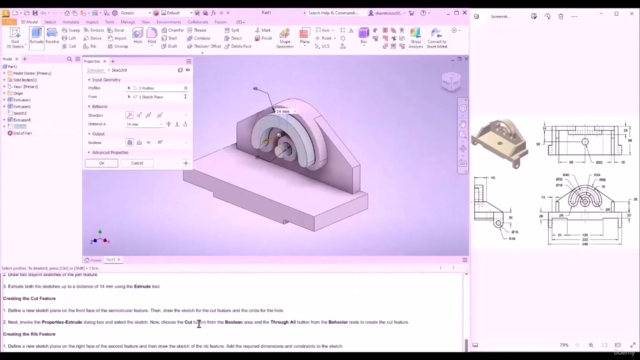Open the Shape Generator
Viewport: 640px width, 360px height.
coord(285,38)
